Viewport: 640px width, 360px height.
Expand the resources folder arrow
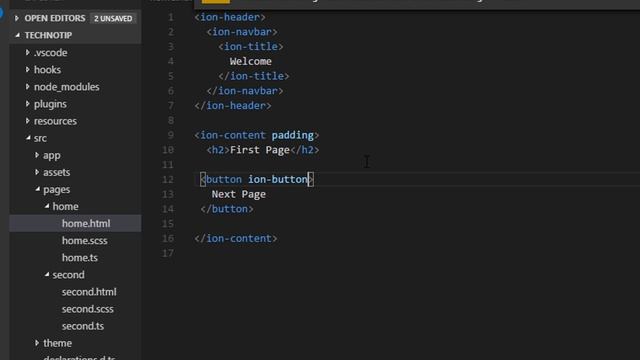tap(27, 121)
